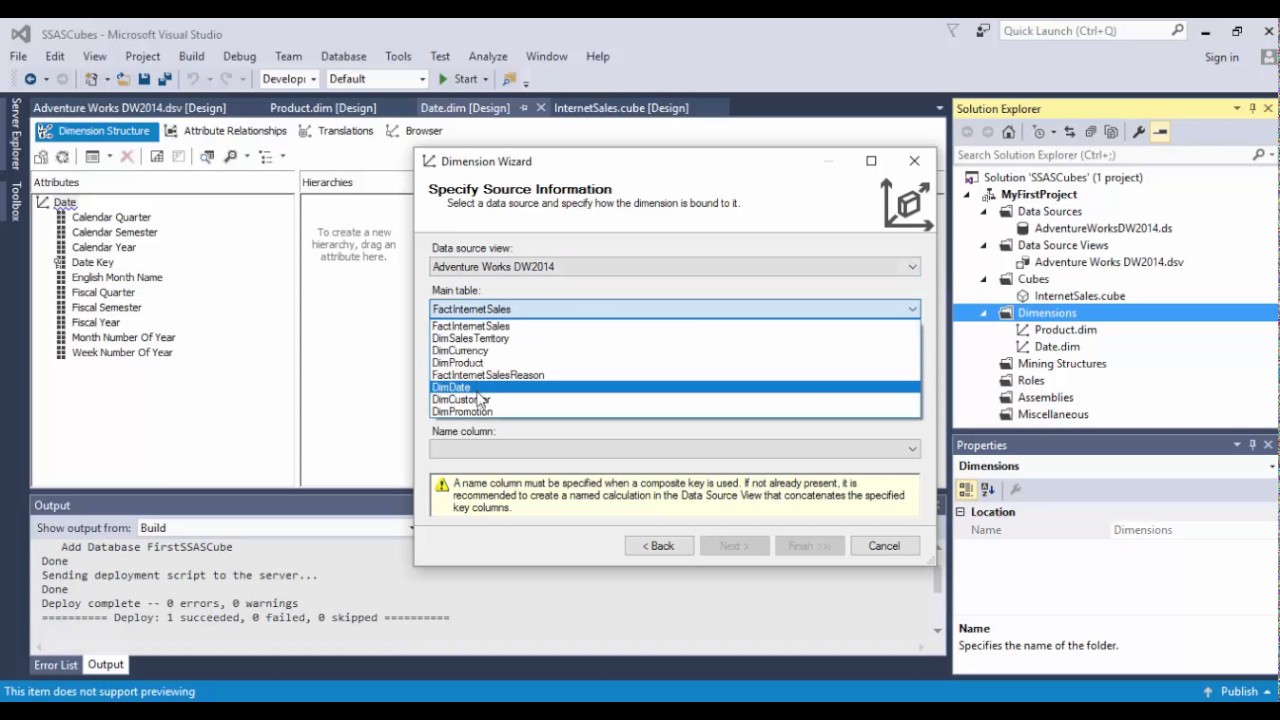Click Find Table icon in dimension toolbar
Image resolution: width=1280 pixels, height=720 pixels.
coord(207,157)
